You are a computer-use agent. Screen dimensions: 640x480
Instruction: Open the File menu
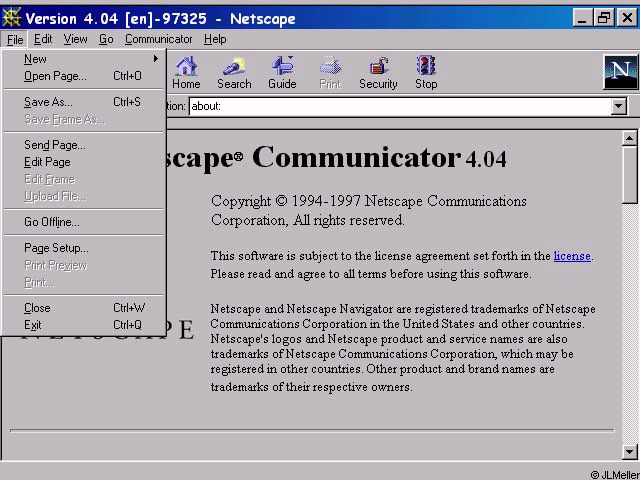point(15,40)
